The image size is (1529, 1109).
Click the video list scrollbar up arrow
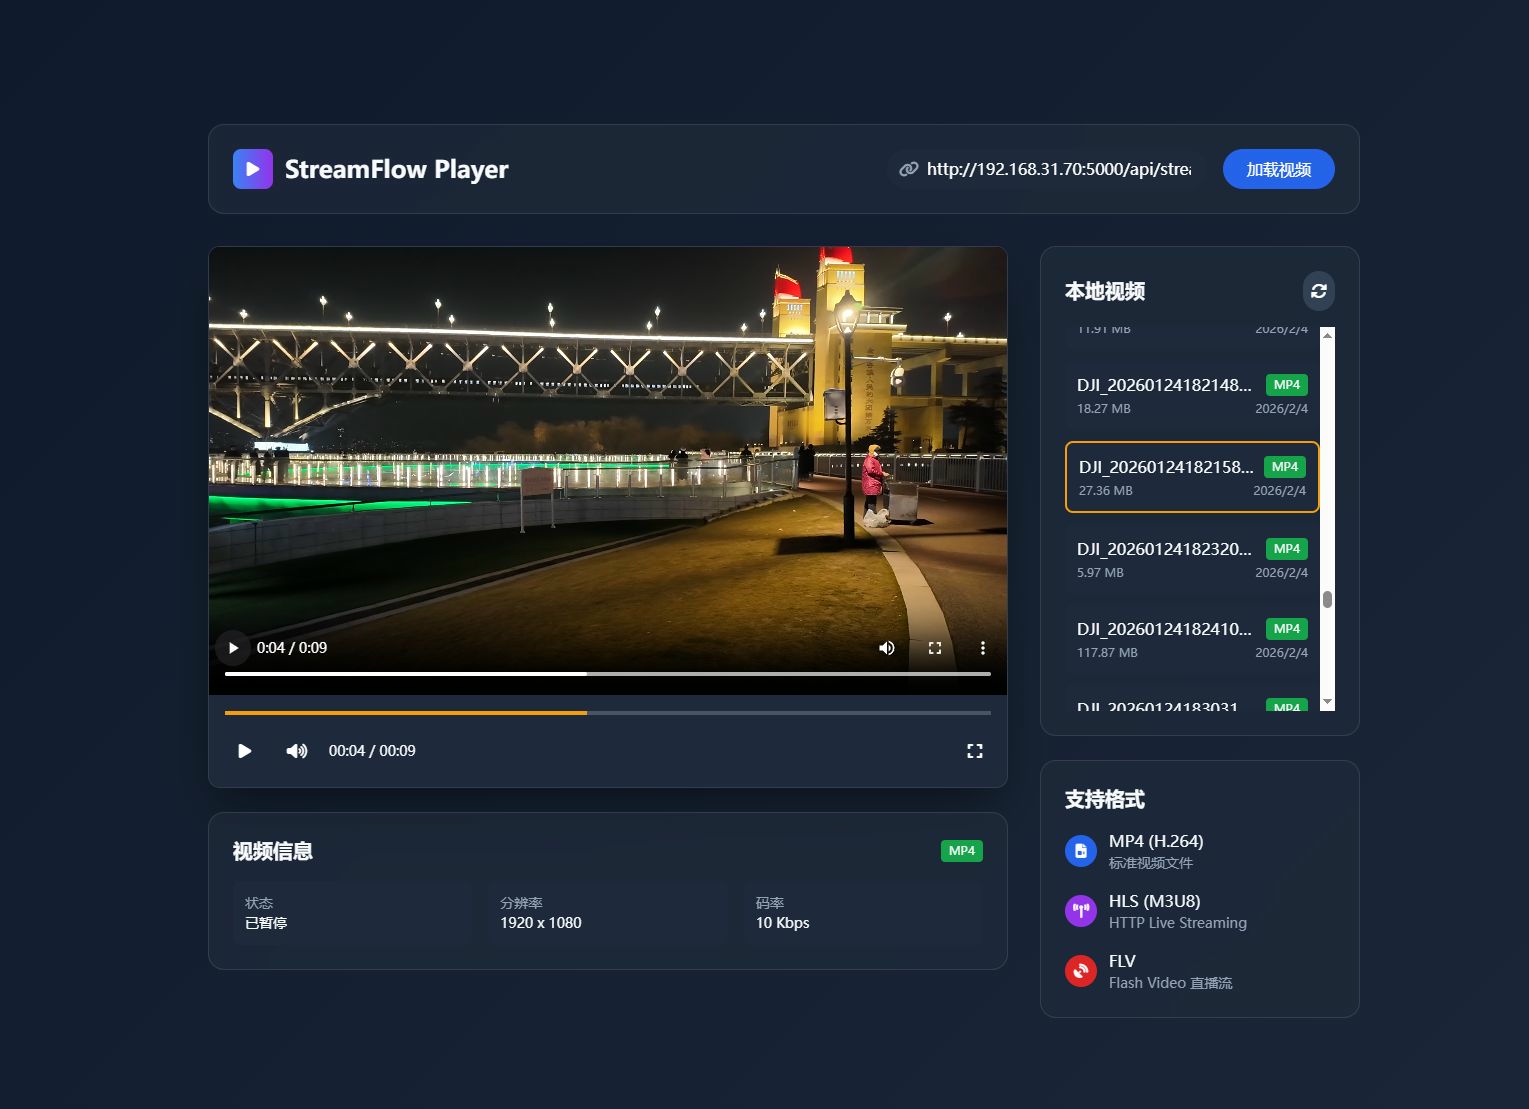pos(1327,335)
